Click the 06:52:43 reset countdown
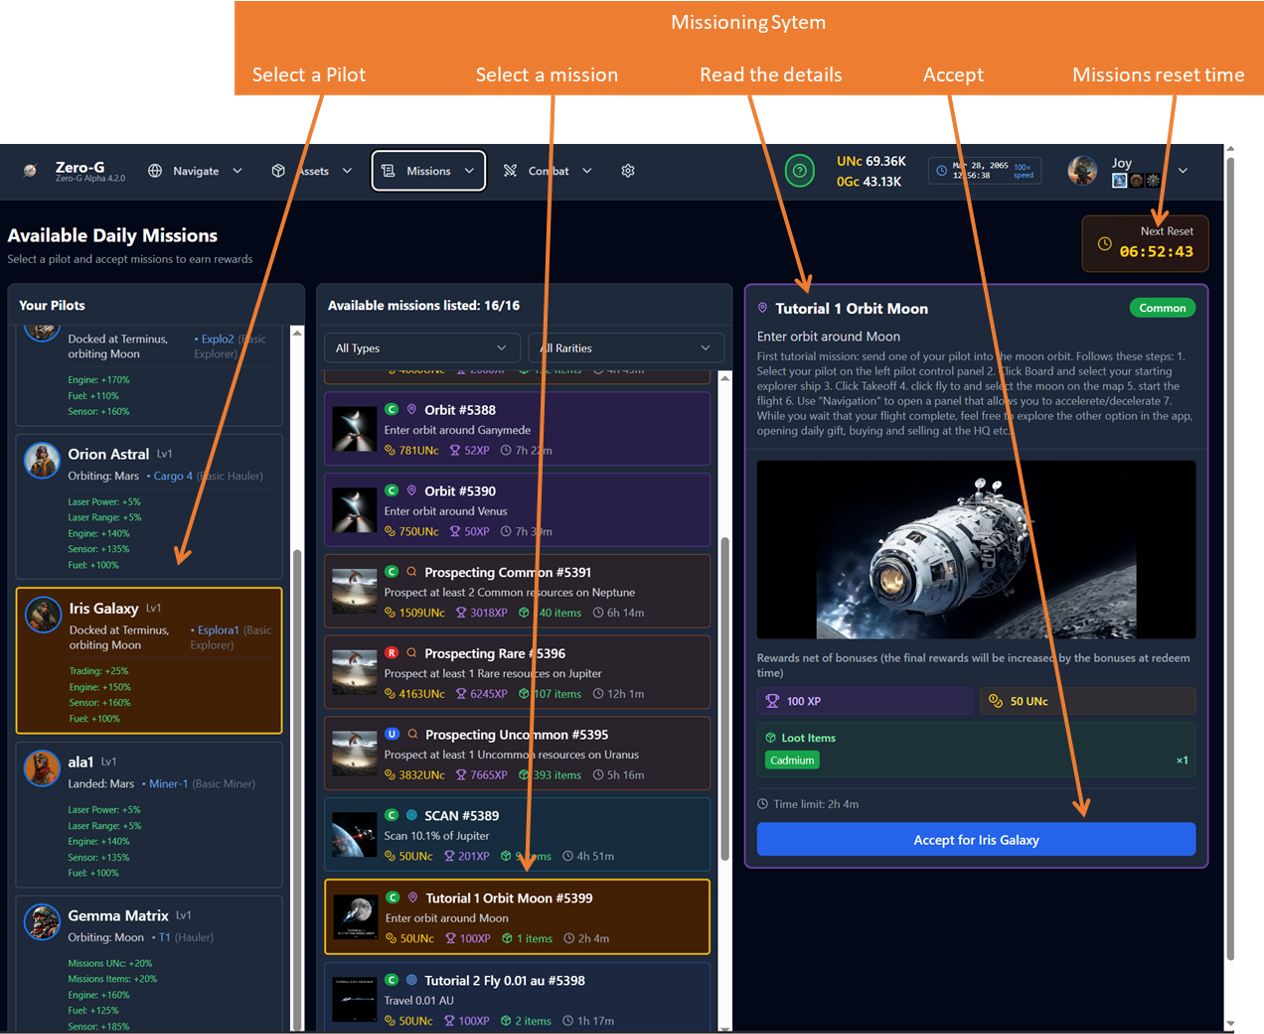 tap(1156, 252)
